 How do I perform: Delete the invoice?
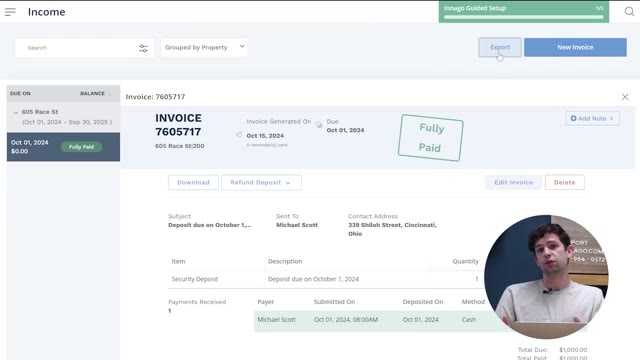pyautogui.click(x=564, y=182)
